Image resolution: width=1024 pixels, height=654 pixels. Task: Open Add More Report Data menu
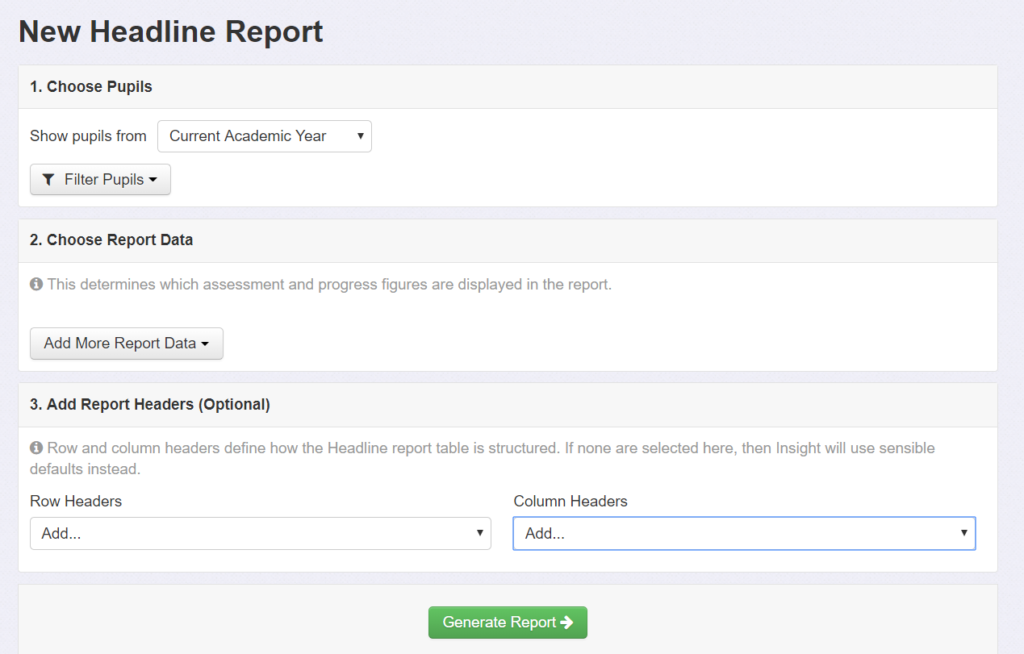127,344
